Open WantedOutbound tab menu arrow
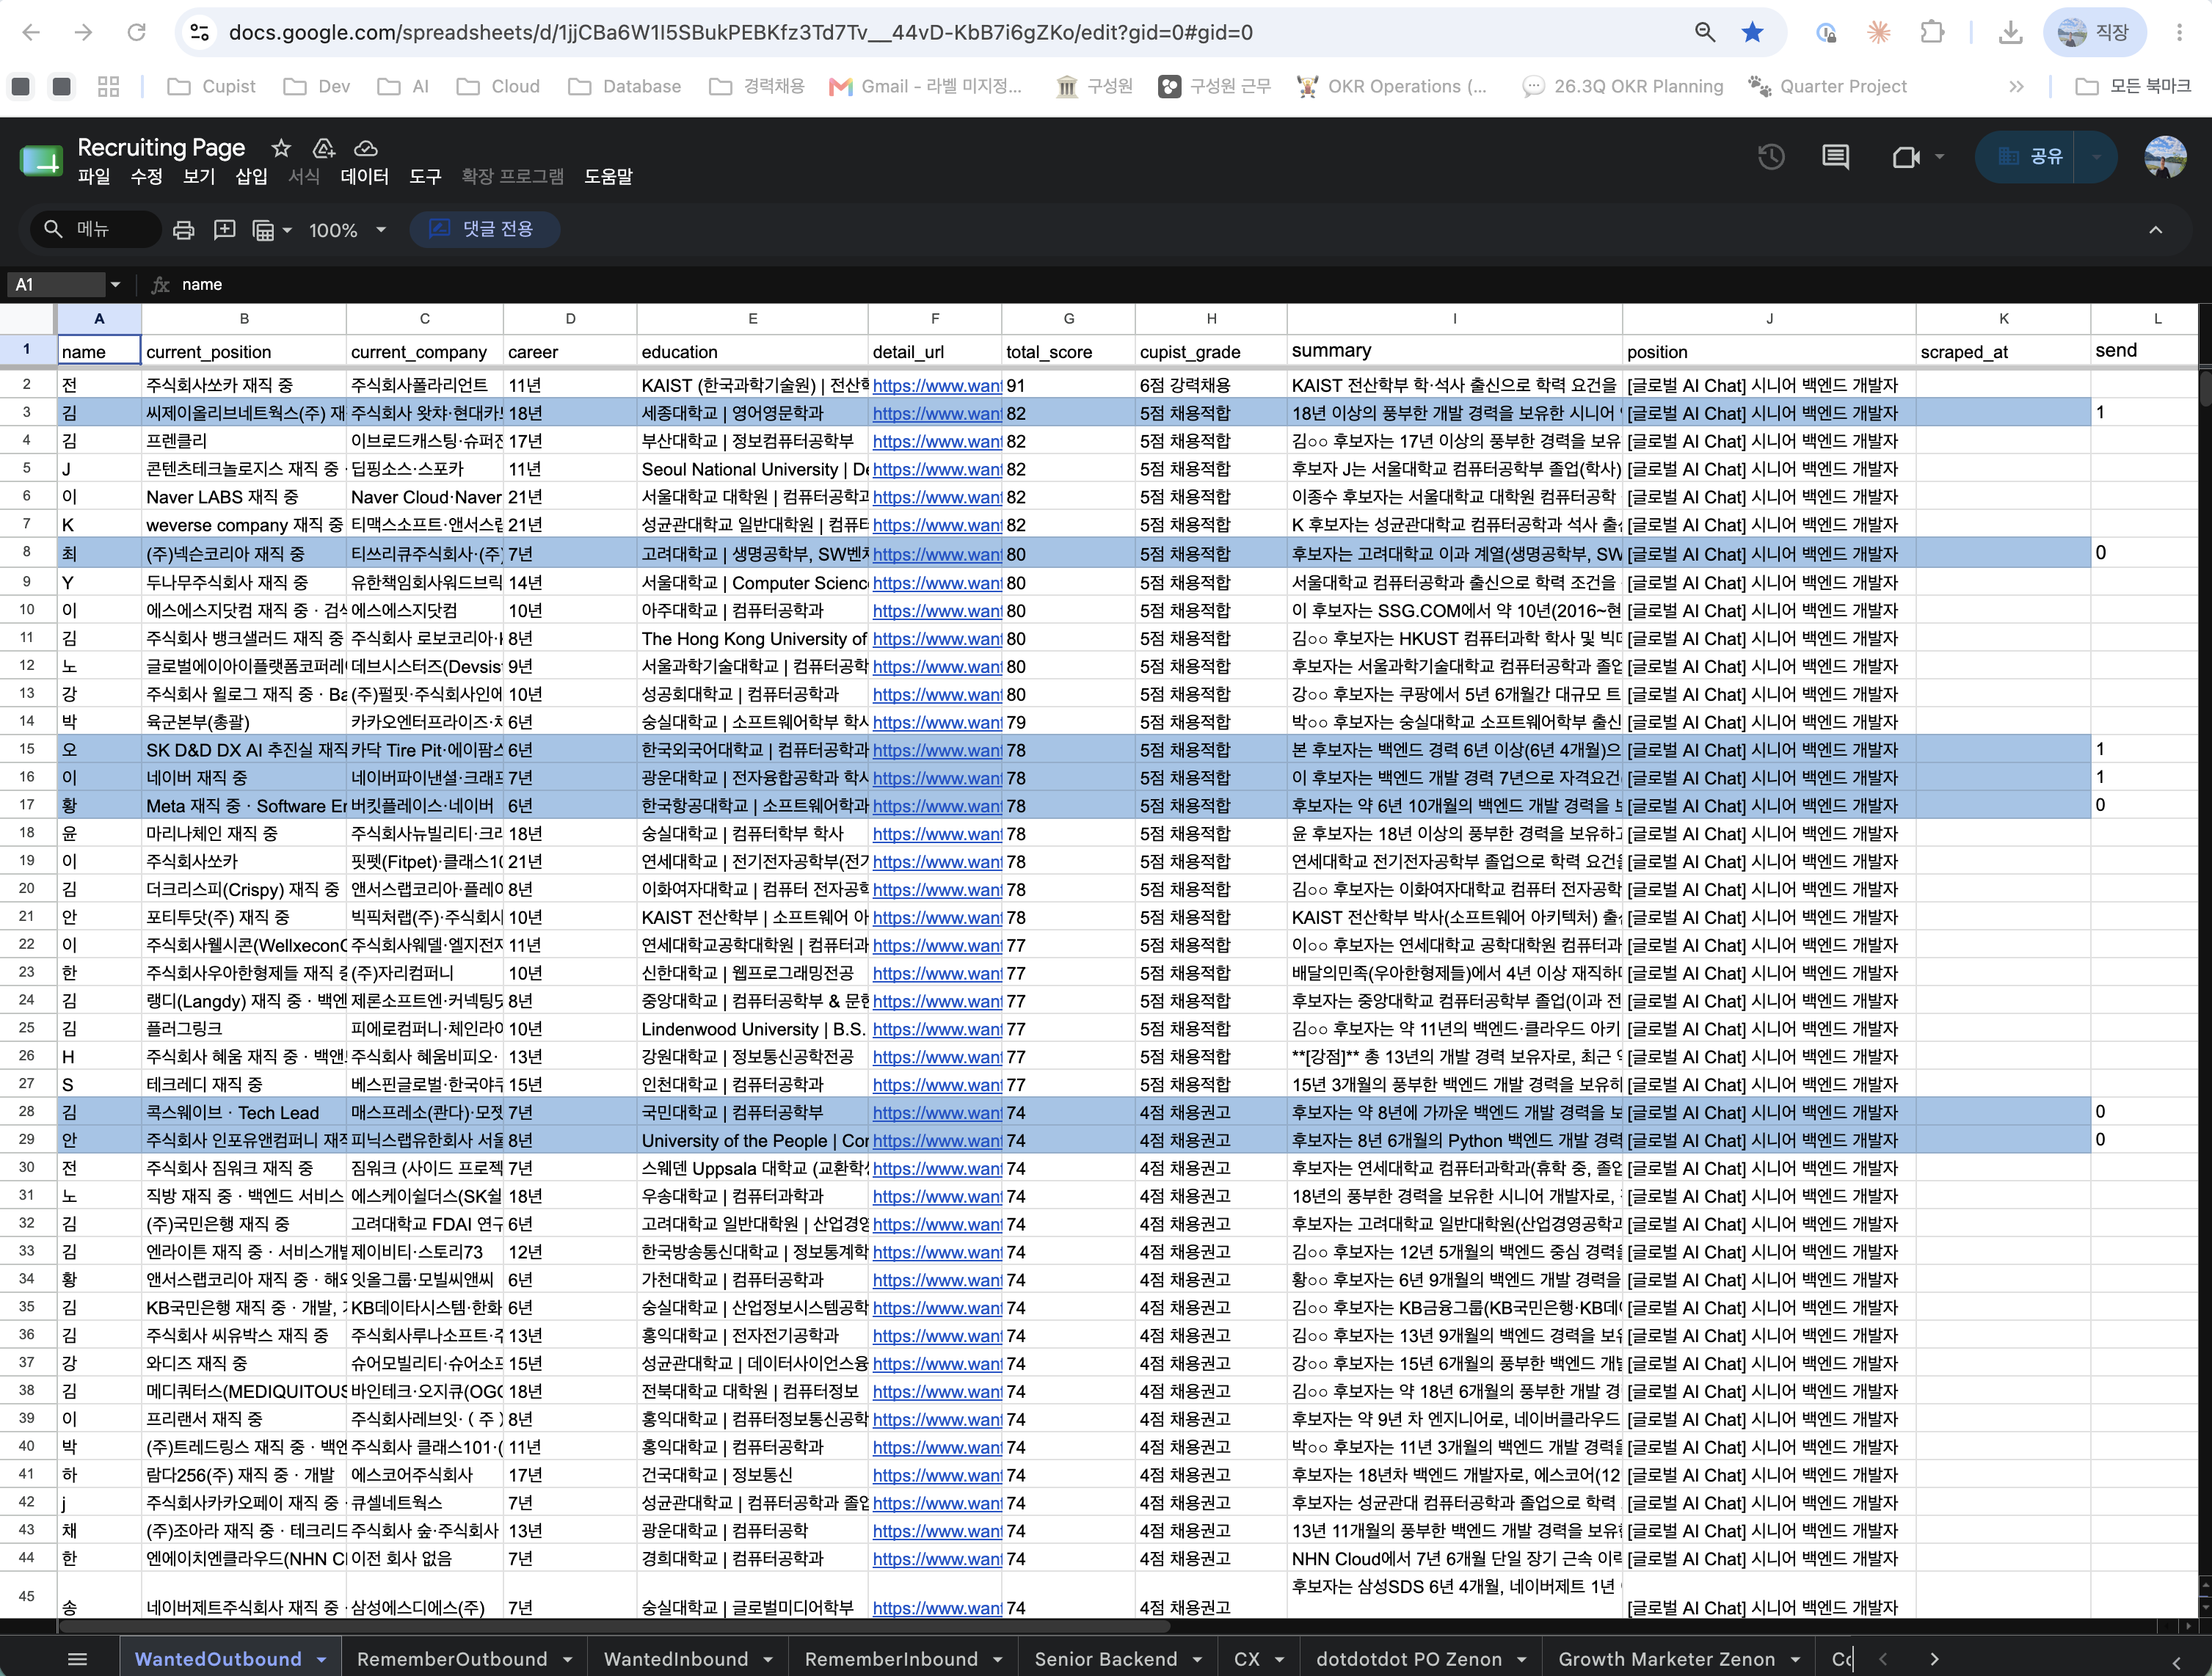This screenshot has height=1676, width=2212. [x=322, y=1659]
